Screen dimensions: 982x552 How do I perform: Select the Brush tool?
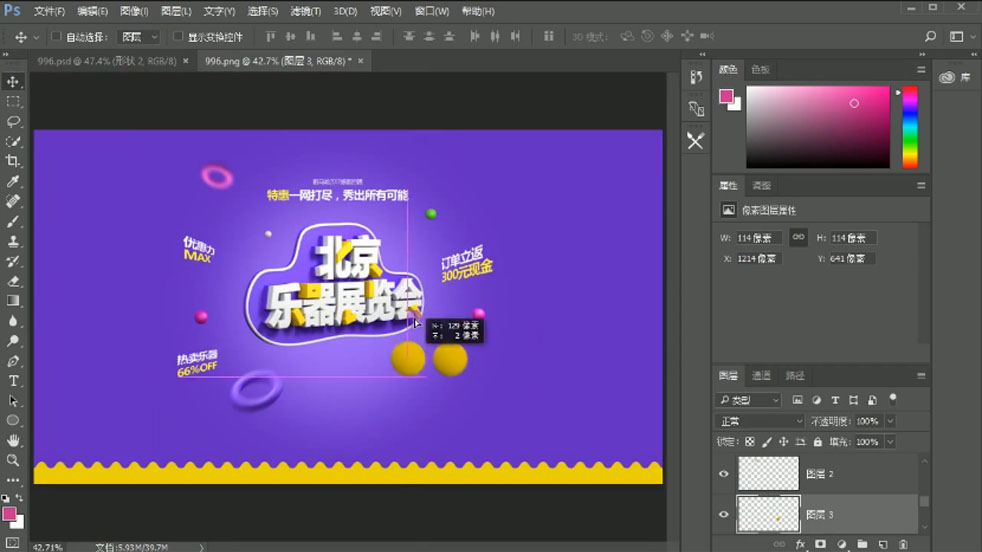coord(13,221)
